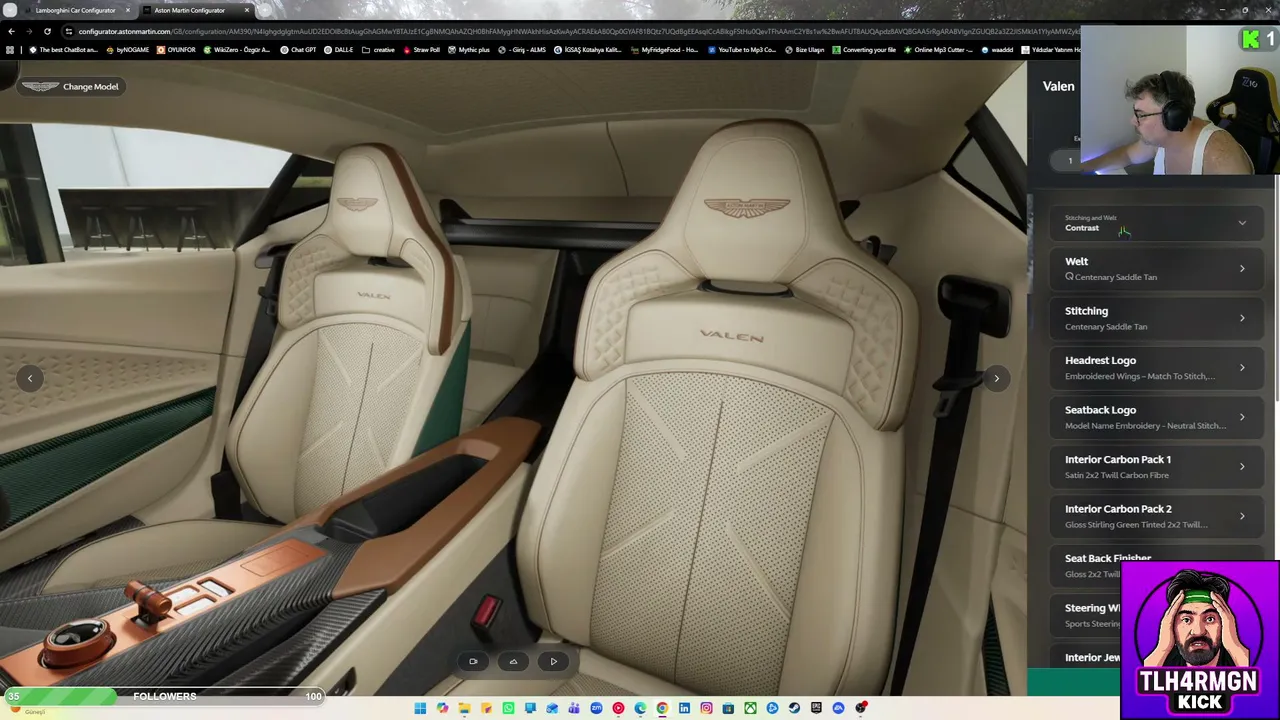Click the Google Chrome taskbar icon
Screen dimensions: 1280x720
point(662,709)
